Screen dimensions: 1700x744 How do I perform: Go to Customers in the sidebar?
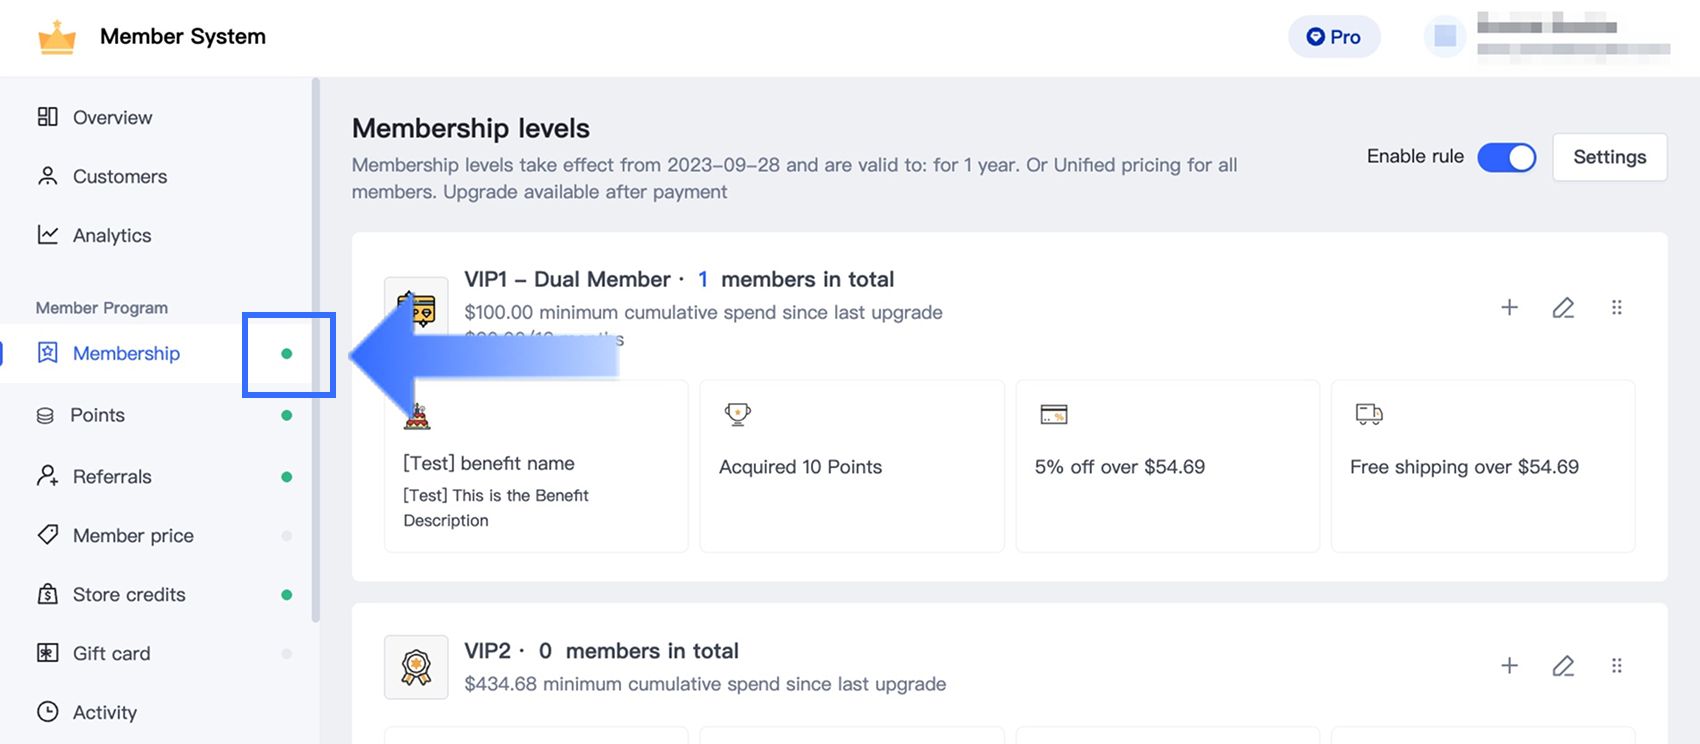point(119,176)
